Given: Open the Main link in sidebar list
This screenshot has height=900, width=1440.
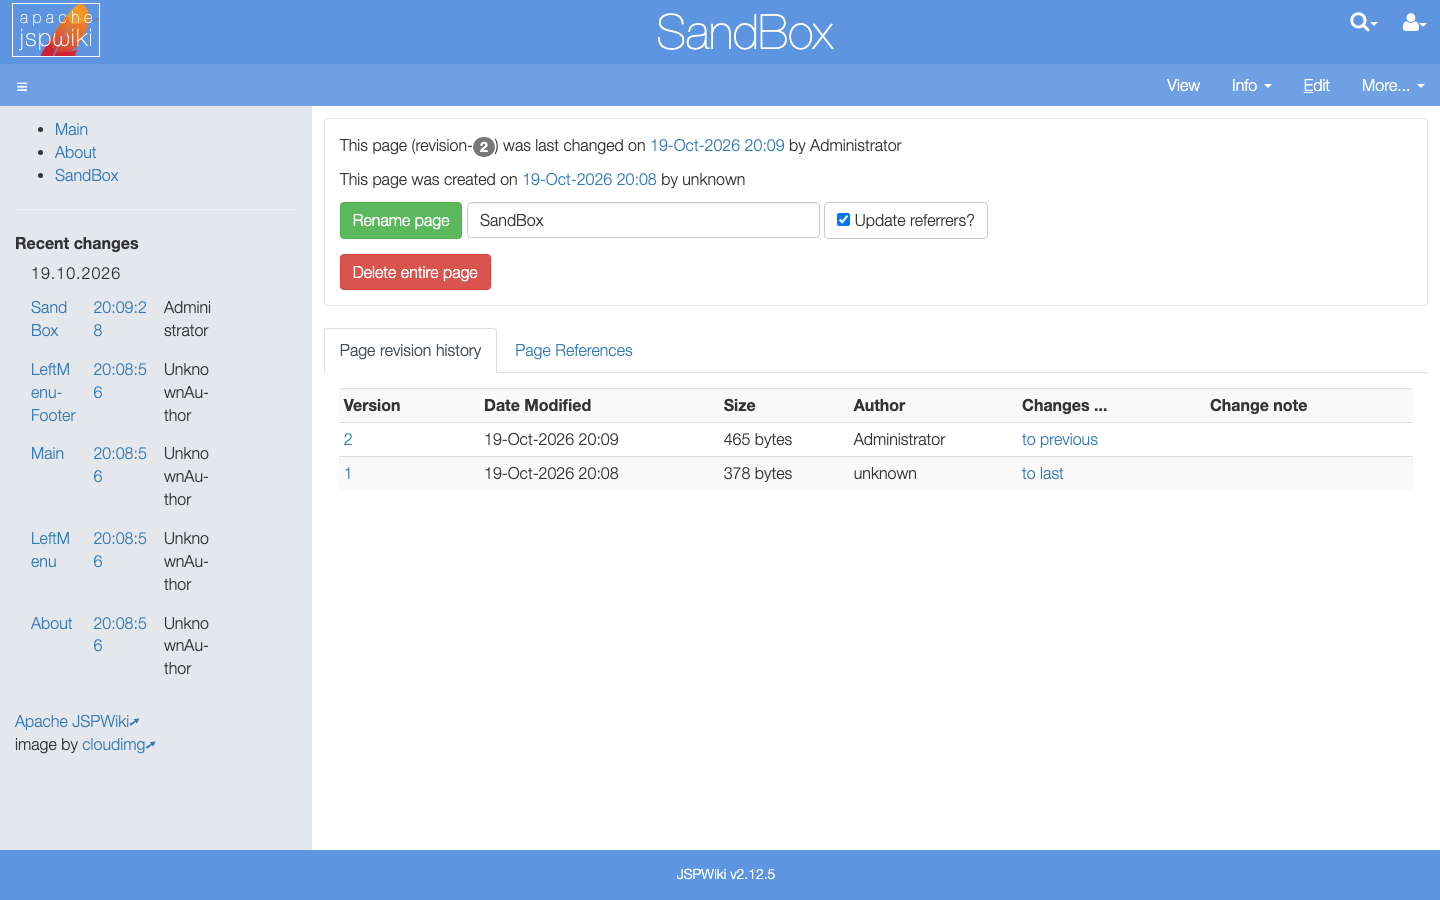Looking at the screenshot, I should 71,129.
